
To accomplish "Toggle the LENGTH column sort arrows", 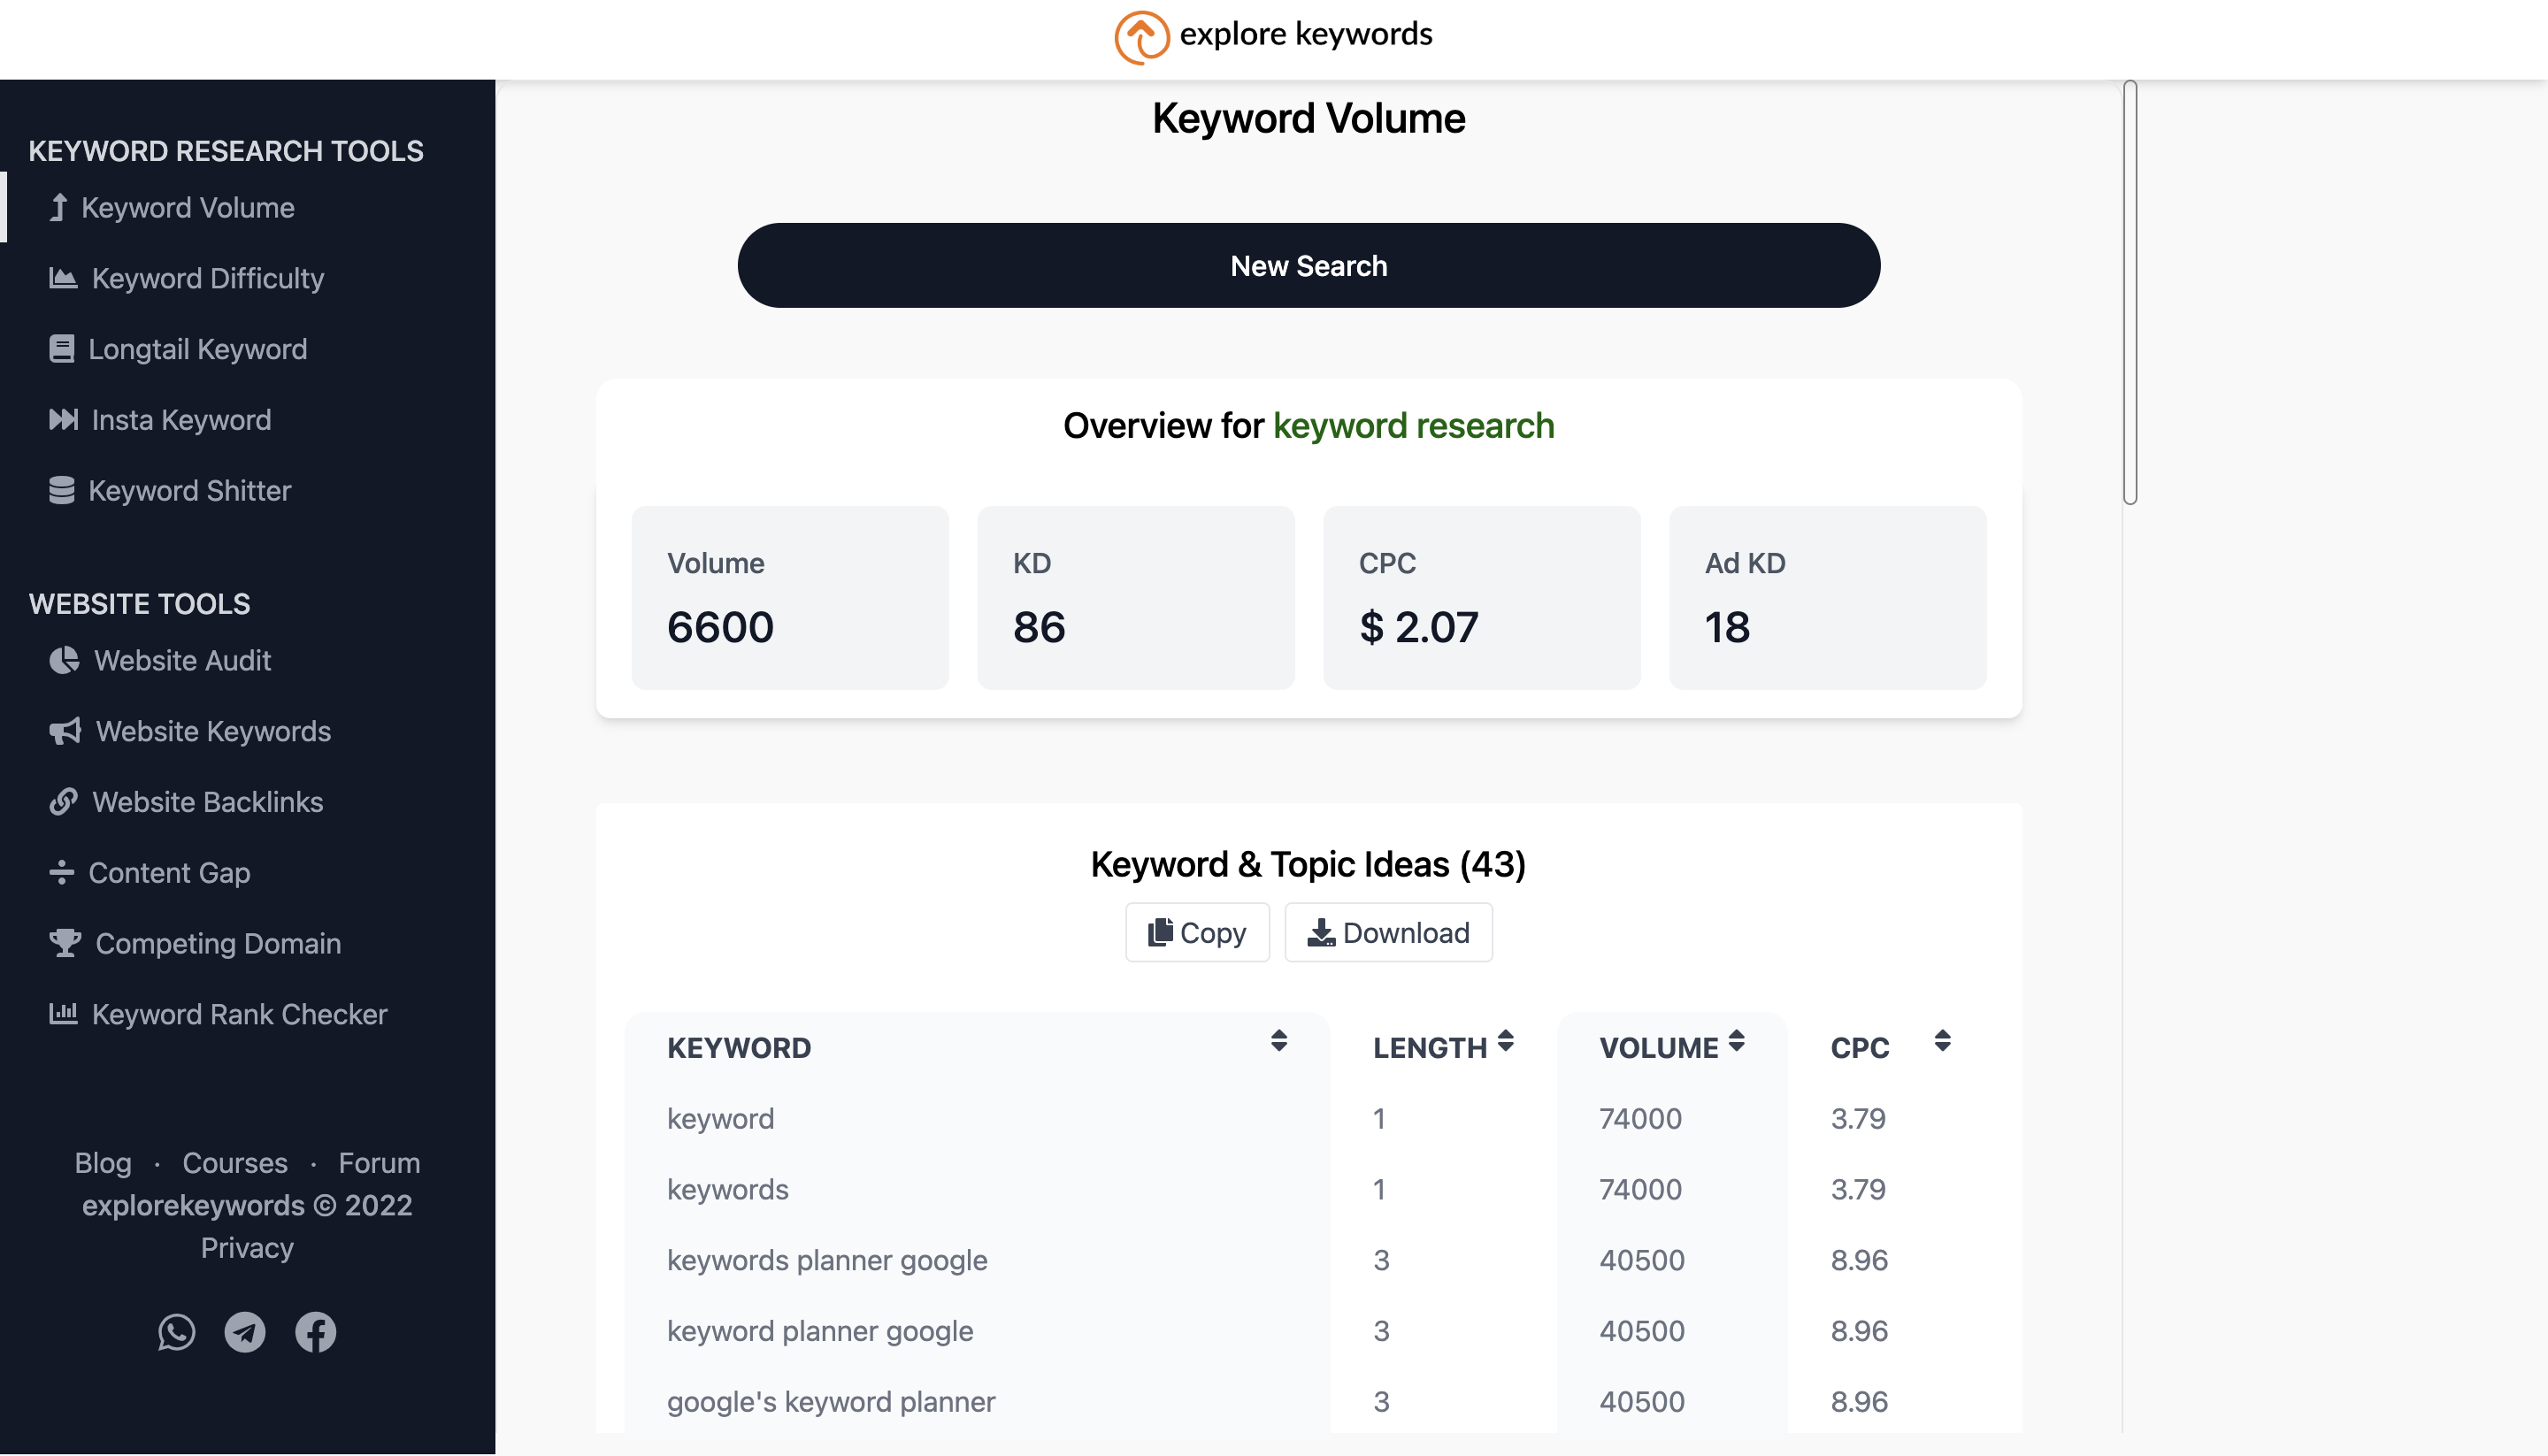I will point(1505,1041).
